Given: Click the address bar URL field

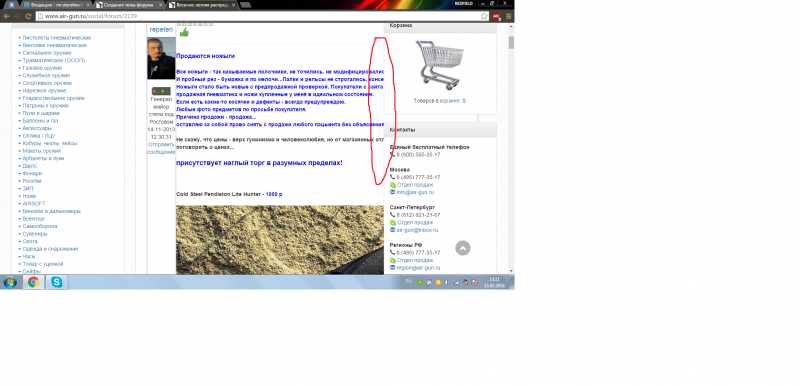Looking at the screenshot, I should pyautogui.click(x=258, y=16).
